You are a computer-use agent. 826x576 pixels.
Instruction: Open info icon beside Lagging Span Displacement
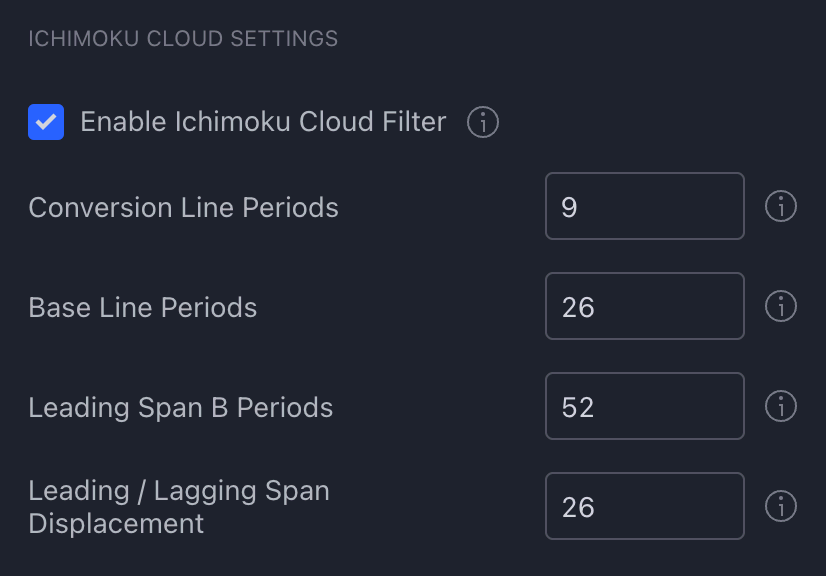pyautogui.click(x=781, y=506)
